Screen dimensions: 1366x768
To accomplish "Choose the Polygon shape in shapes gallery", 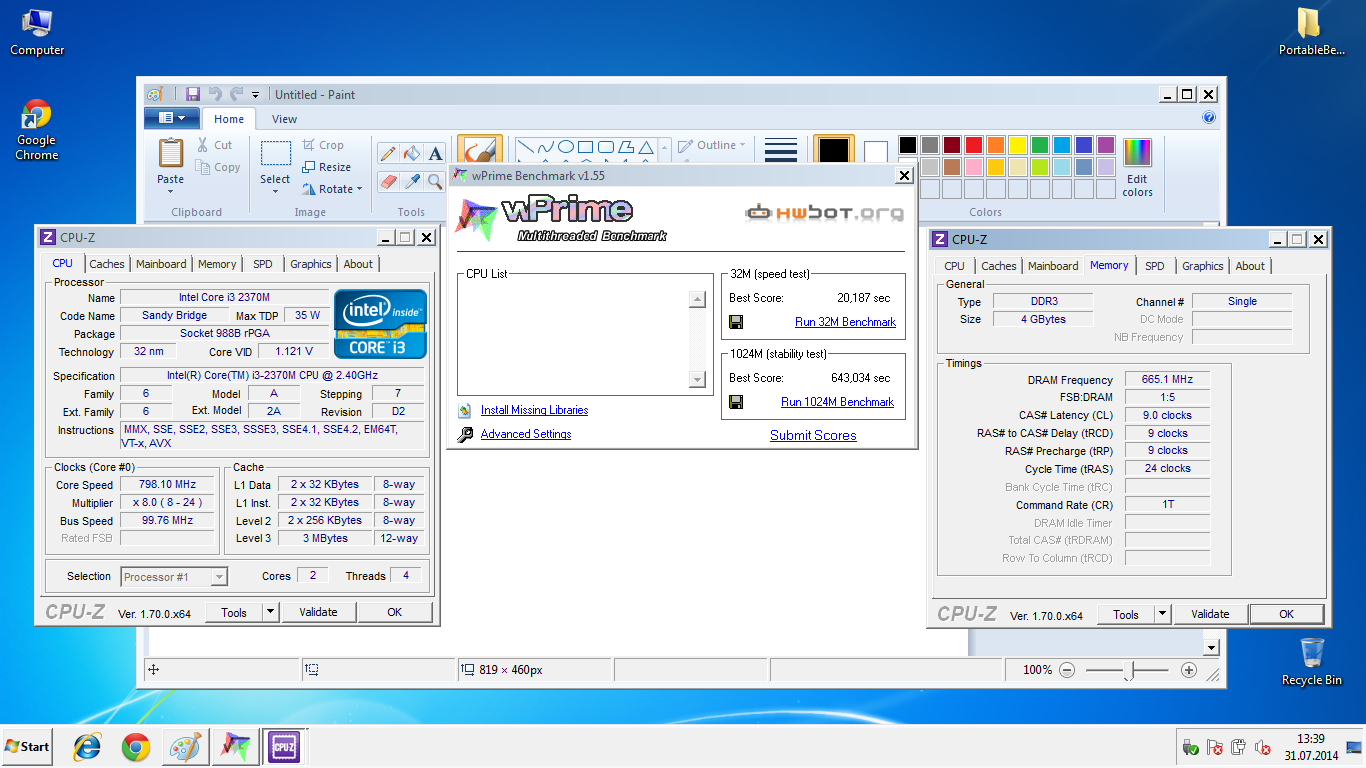I will 626,147.
